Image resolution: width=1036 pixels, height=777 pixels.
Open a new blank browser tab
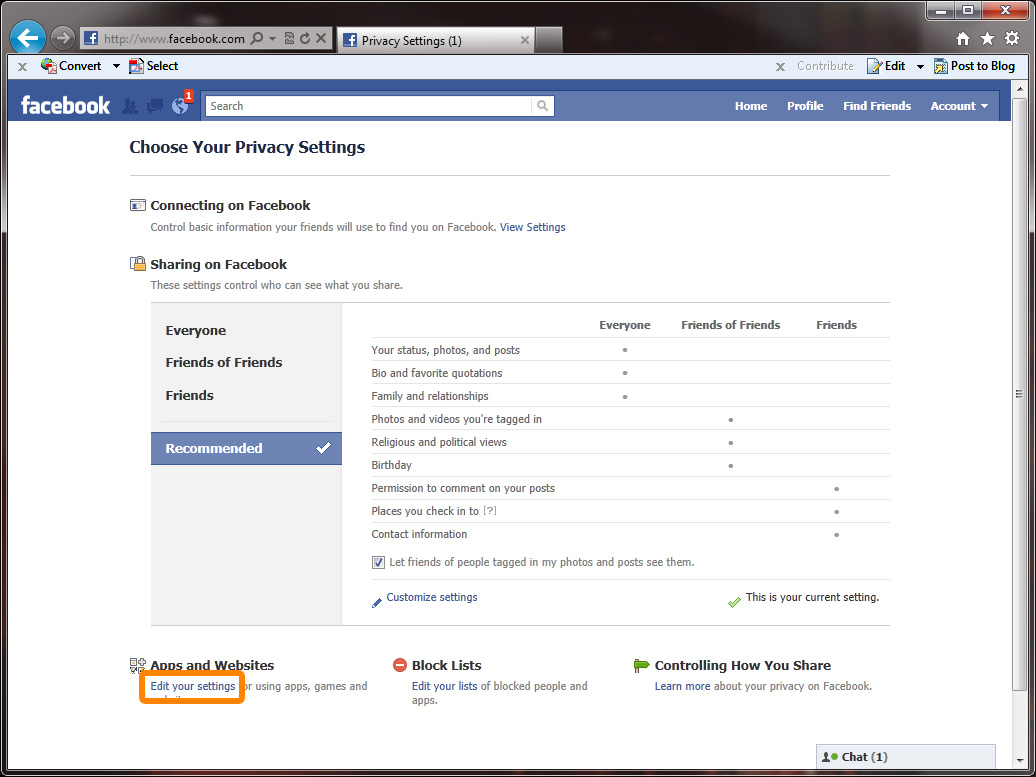tap(548, 40)
